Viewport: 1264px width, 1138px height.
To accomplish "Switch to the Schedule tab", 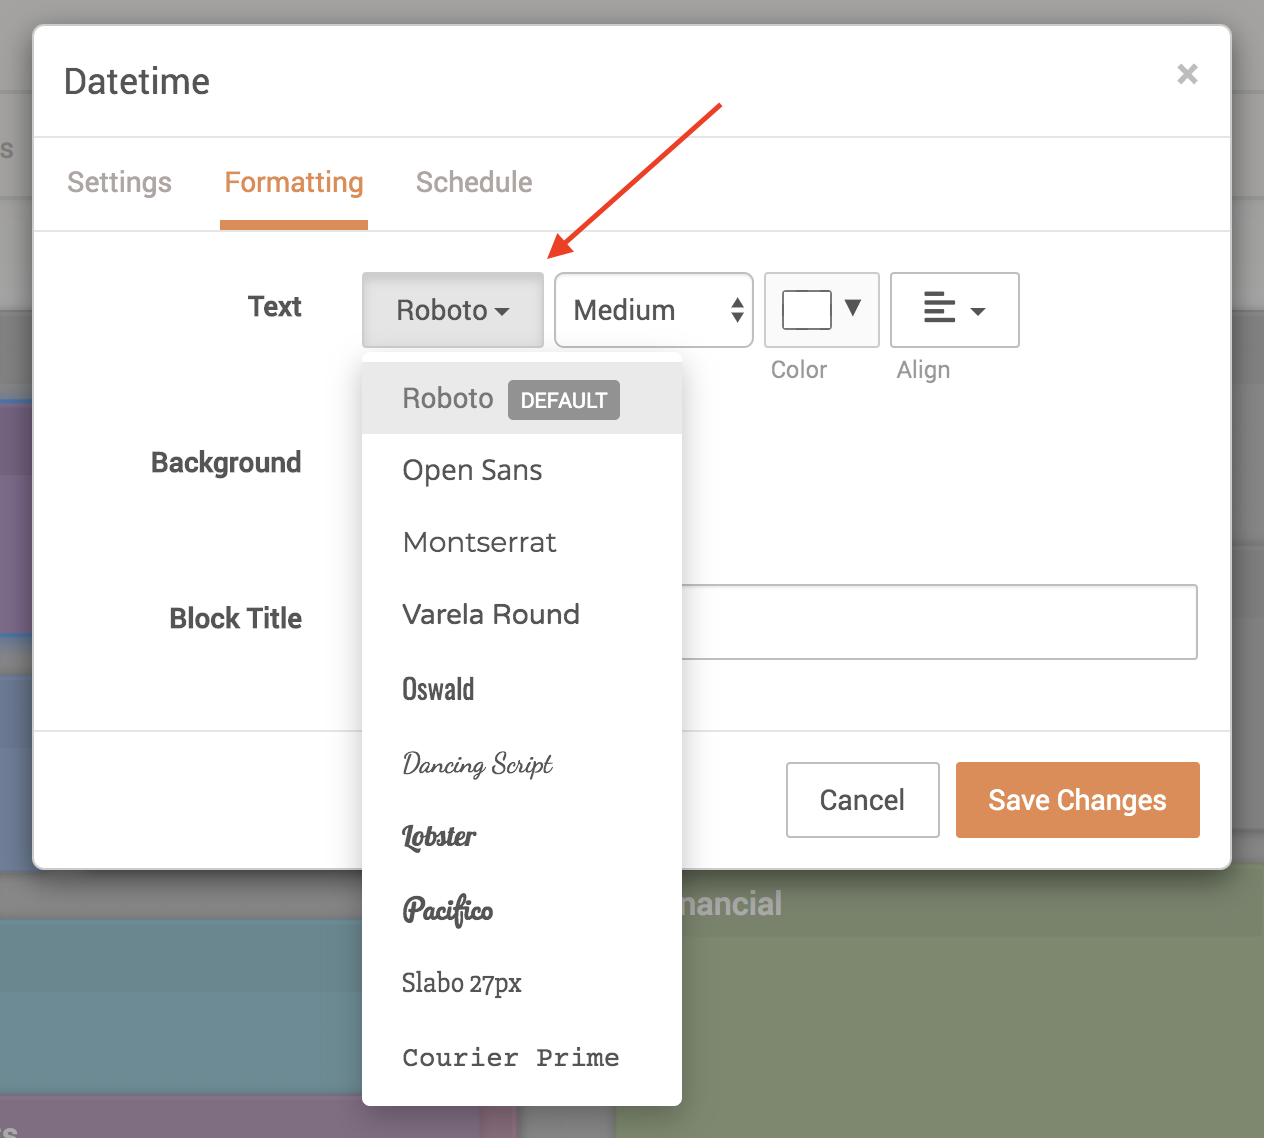I will 473,182.
